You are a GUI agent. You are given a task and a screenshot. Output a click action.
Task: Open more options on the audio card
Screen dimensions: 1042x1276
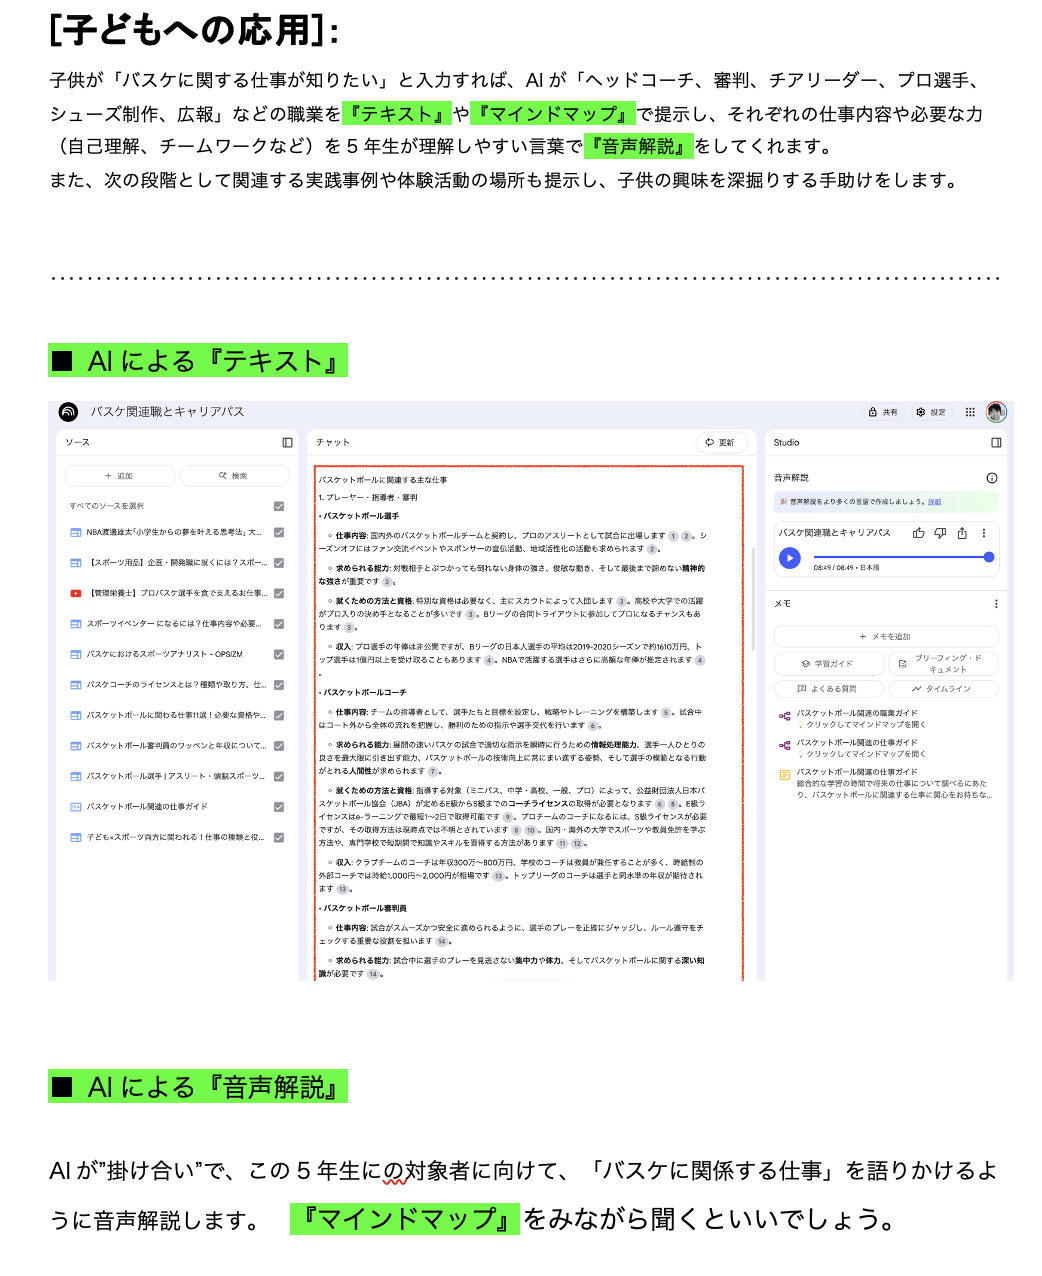[984, 533]
